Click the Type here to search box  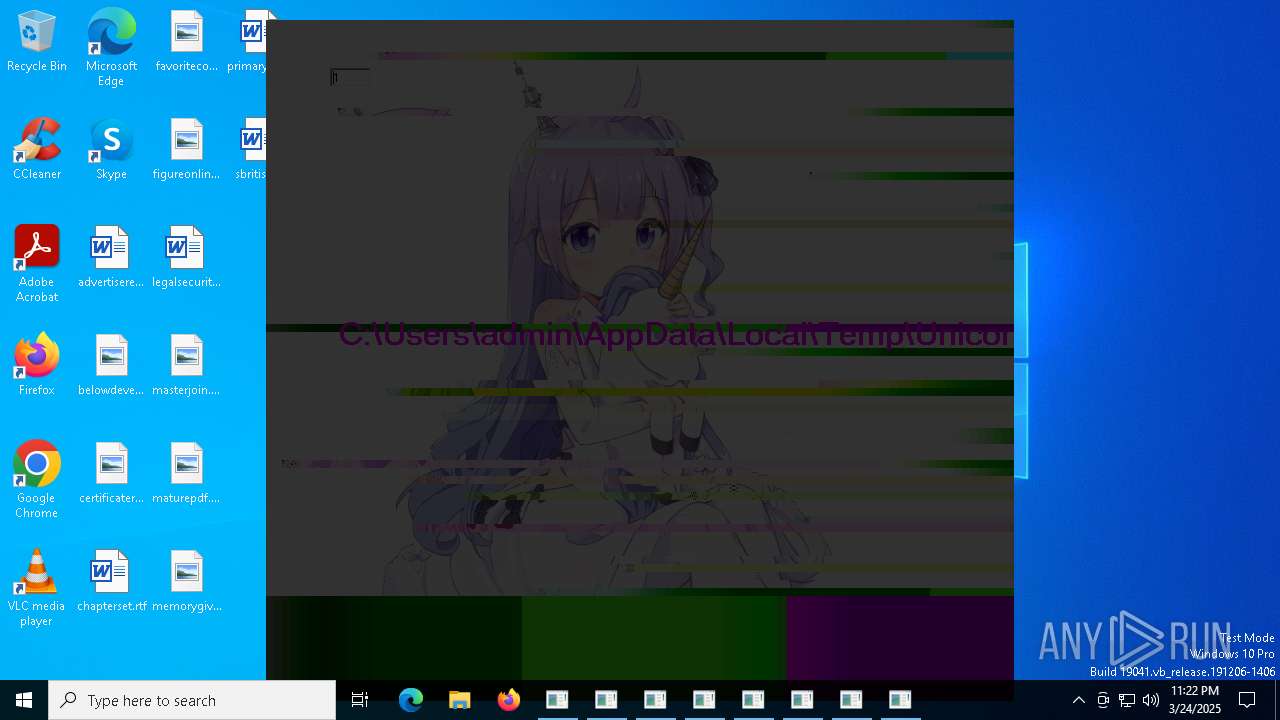192,700
